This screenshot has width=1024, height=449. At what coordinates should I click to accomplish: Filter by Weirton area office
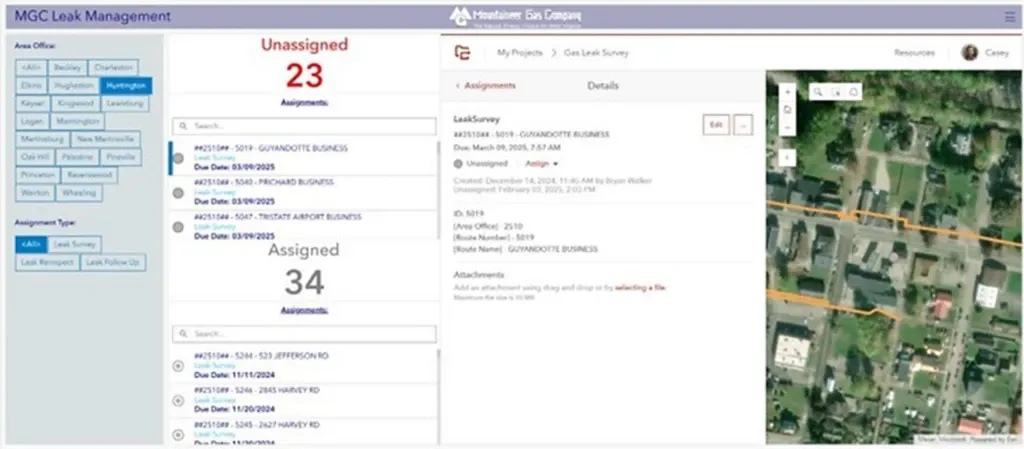click(35, 193)
